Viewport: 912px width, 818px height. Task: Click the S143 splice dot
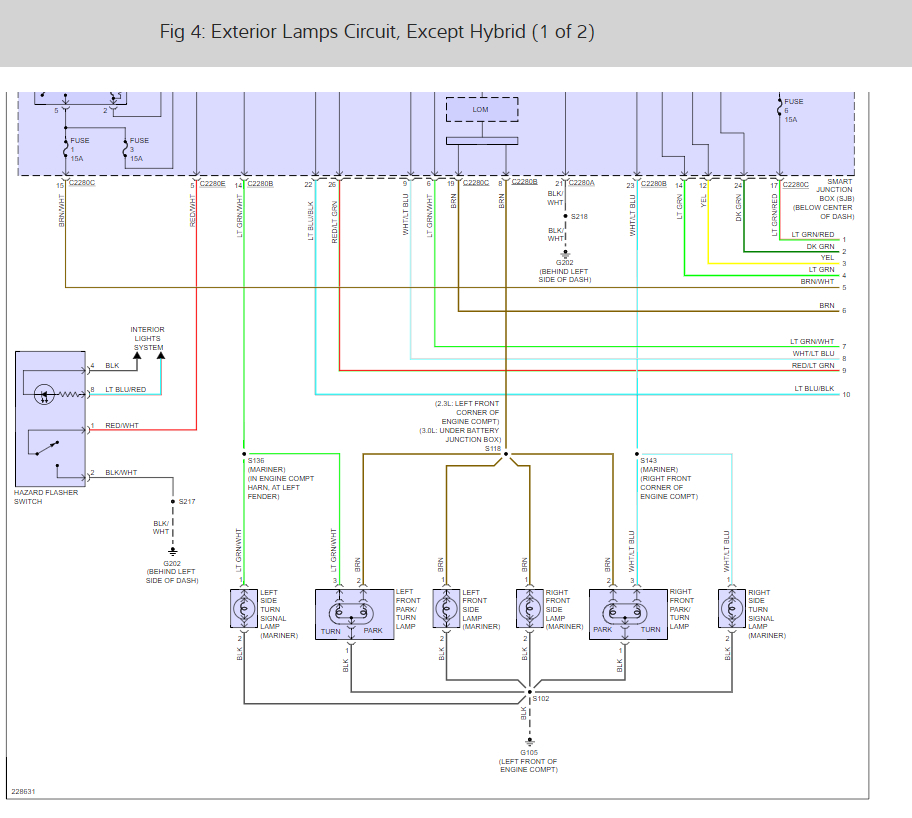637,454
